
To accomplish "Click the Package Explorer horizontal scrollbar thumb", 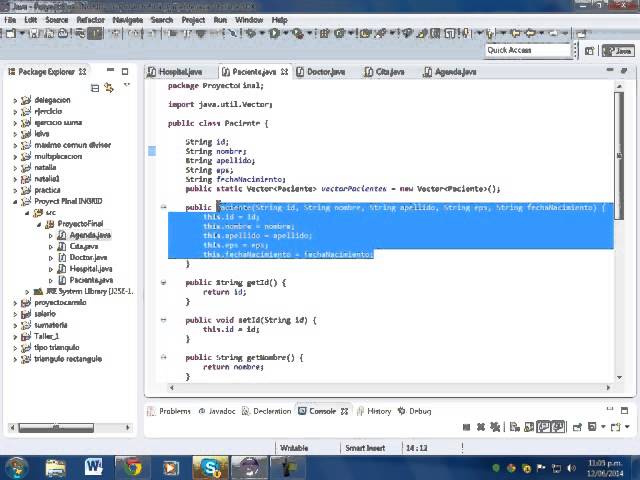I will [56, 428].
